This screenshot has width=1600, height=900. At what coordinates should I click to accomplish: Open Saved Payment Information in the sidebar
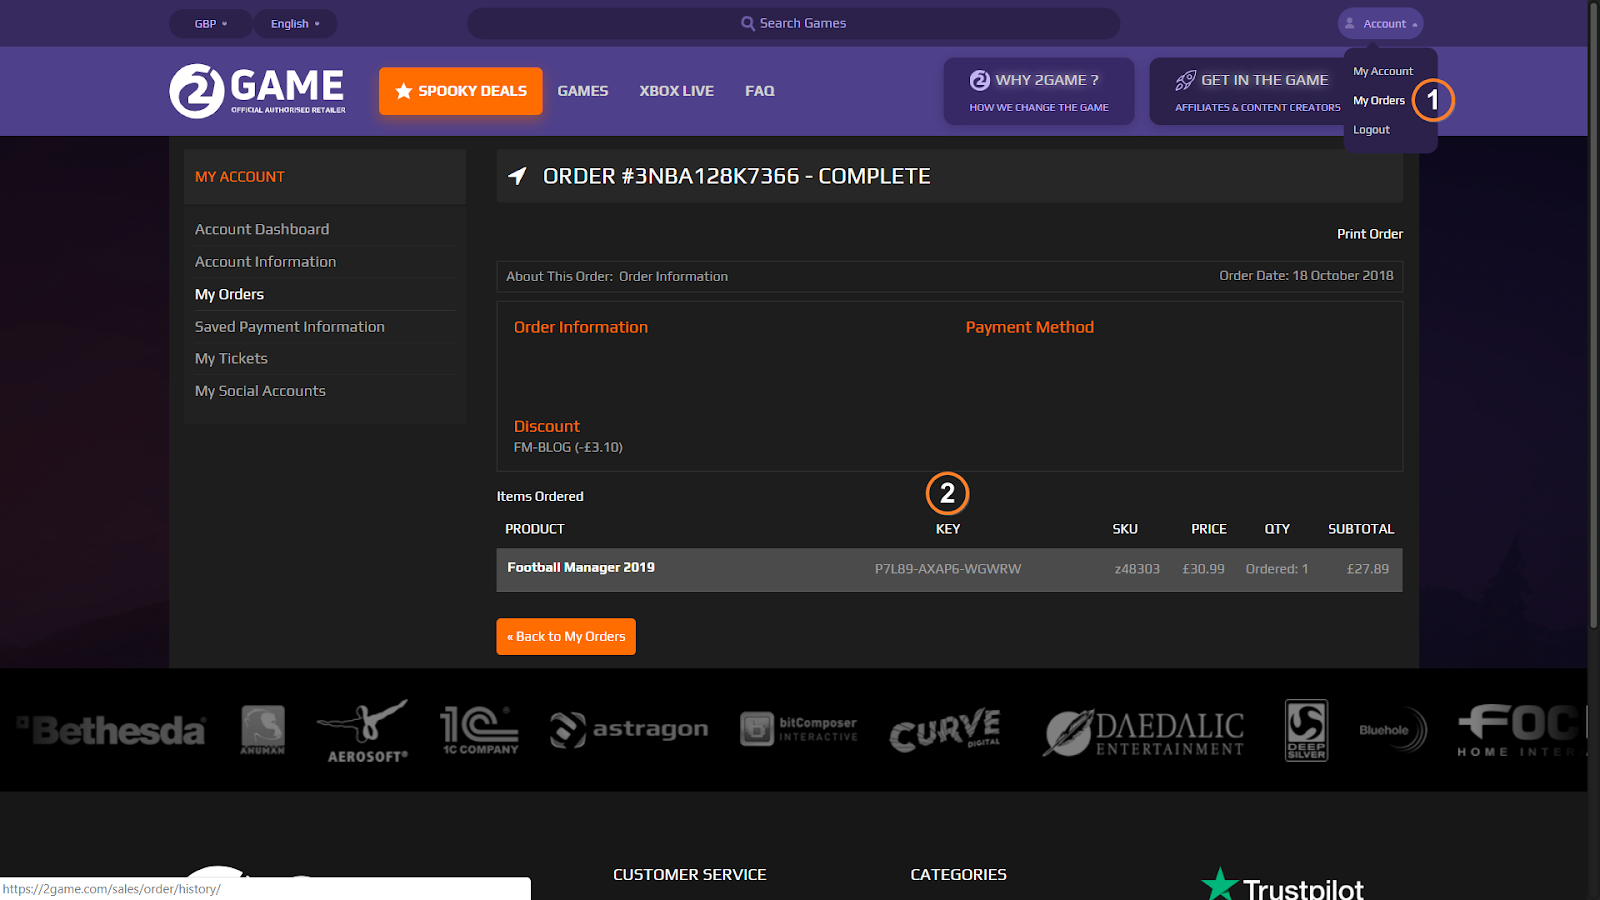pyautogui.click(x=290, y=327)
